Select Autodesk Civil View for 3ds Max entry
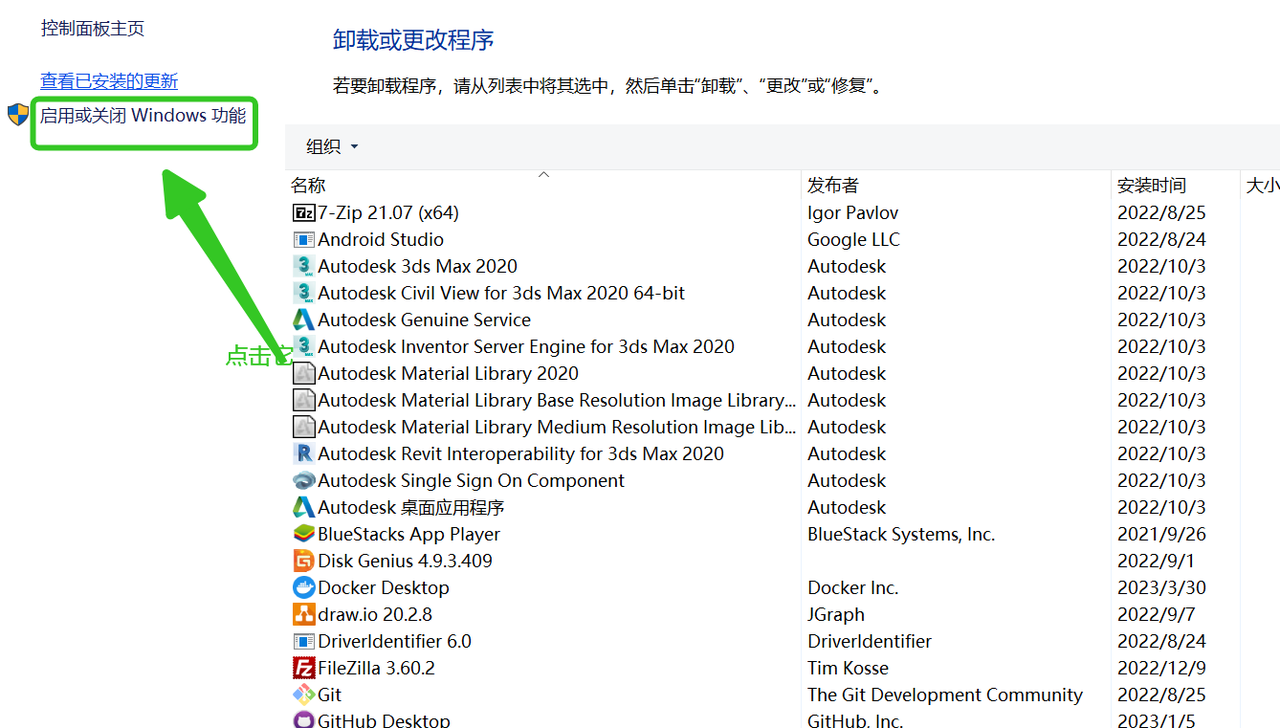 pyautogui.click(x=502, y=293)
